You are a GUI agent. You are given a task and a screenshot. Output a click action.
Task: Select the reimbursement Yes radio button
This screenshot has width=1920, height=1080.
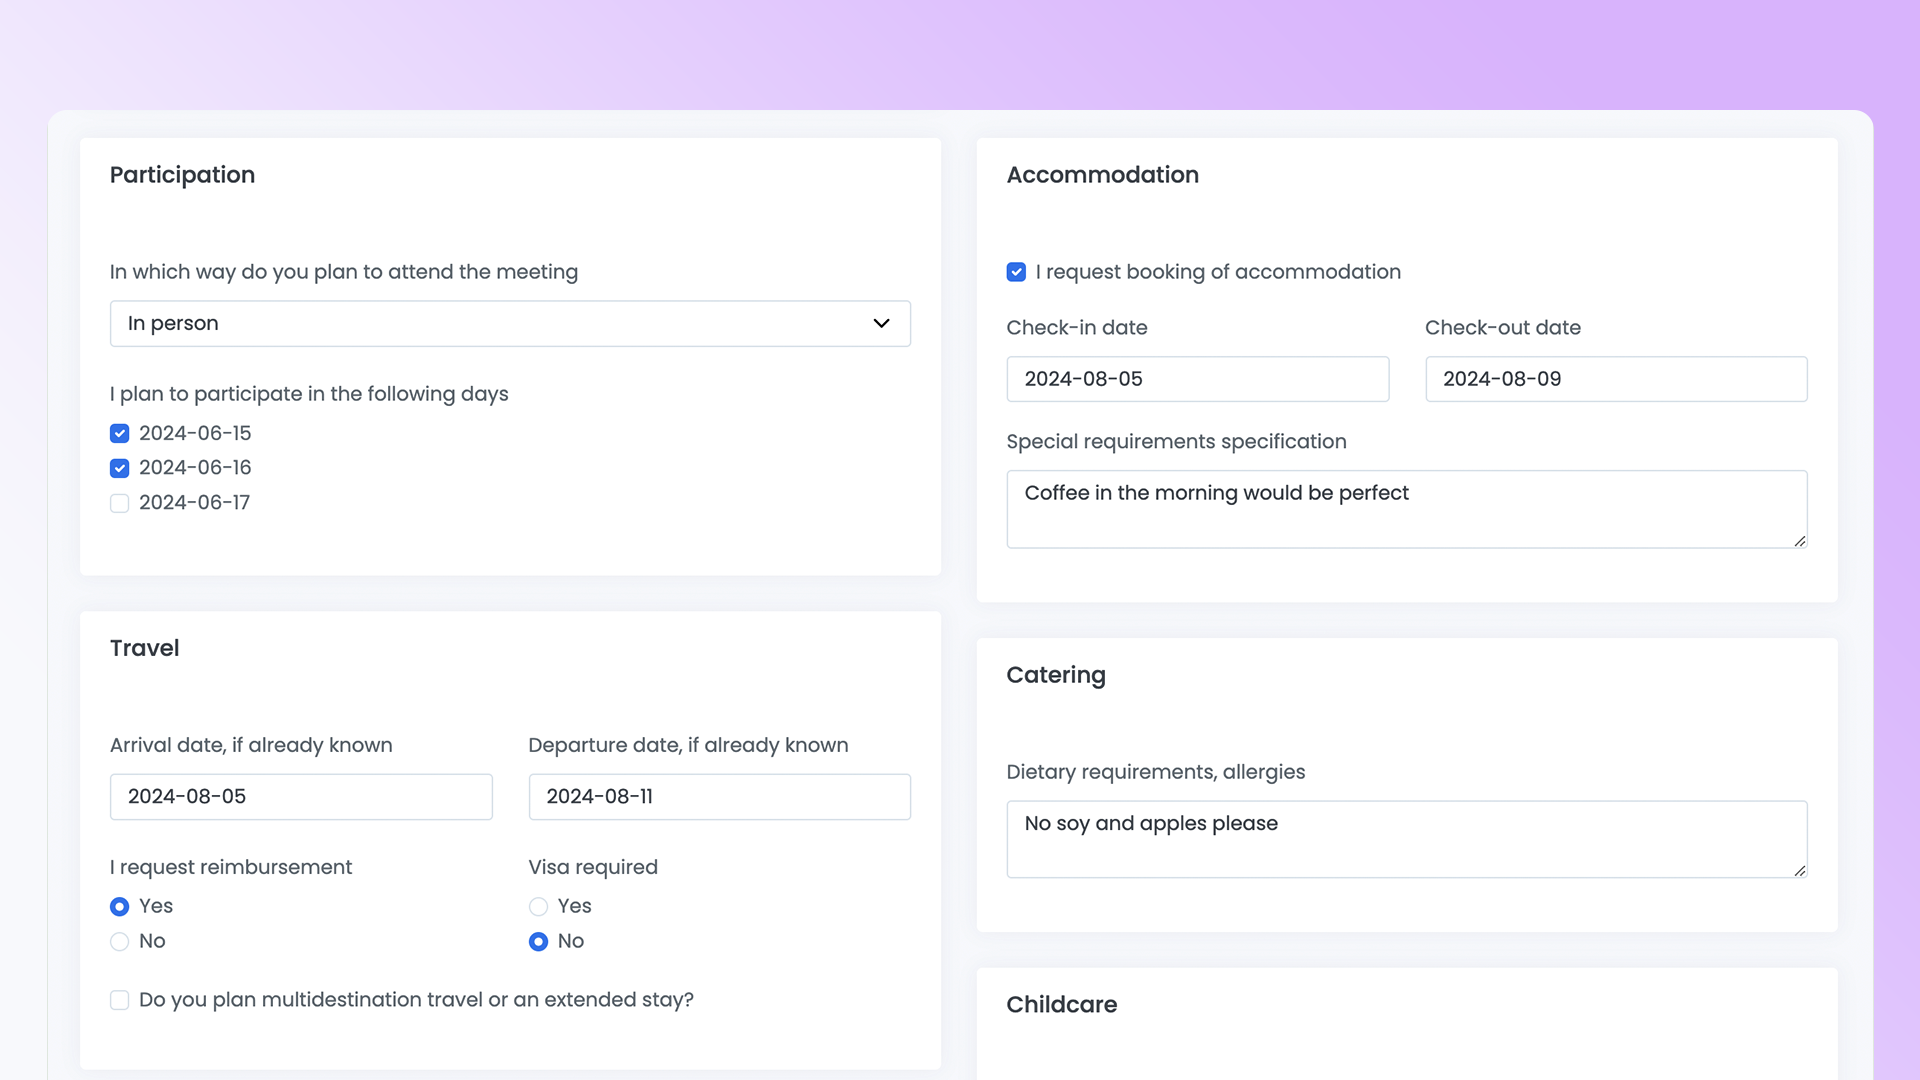click(x=120, y=906)
